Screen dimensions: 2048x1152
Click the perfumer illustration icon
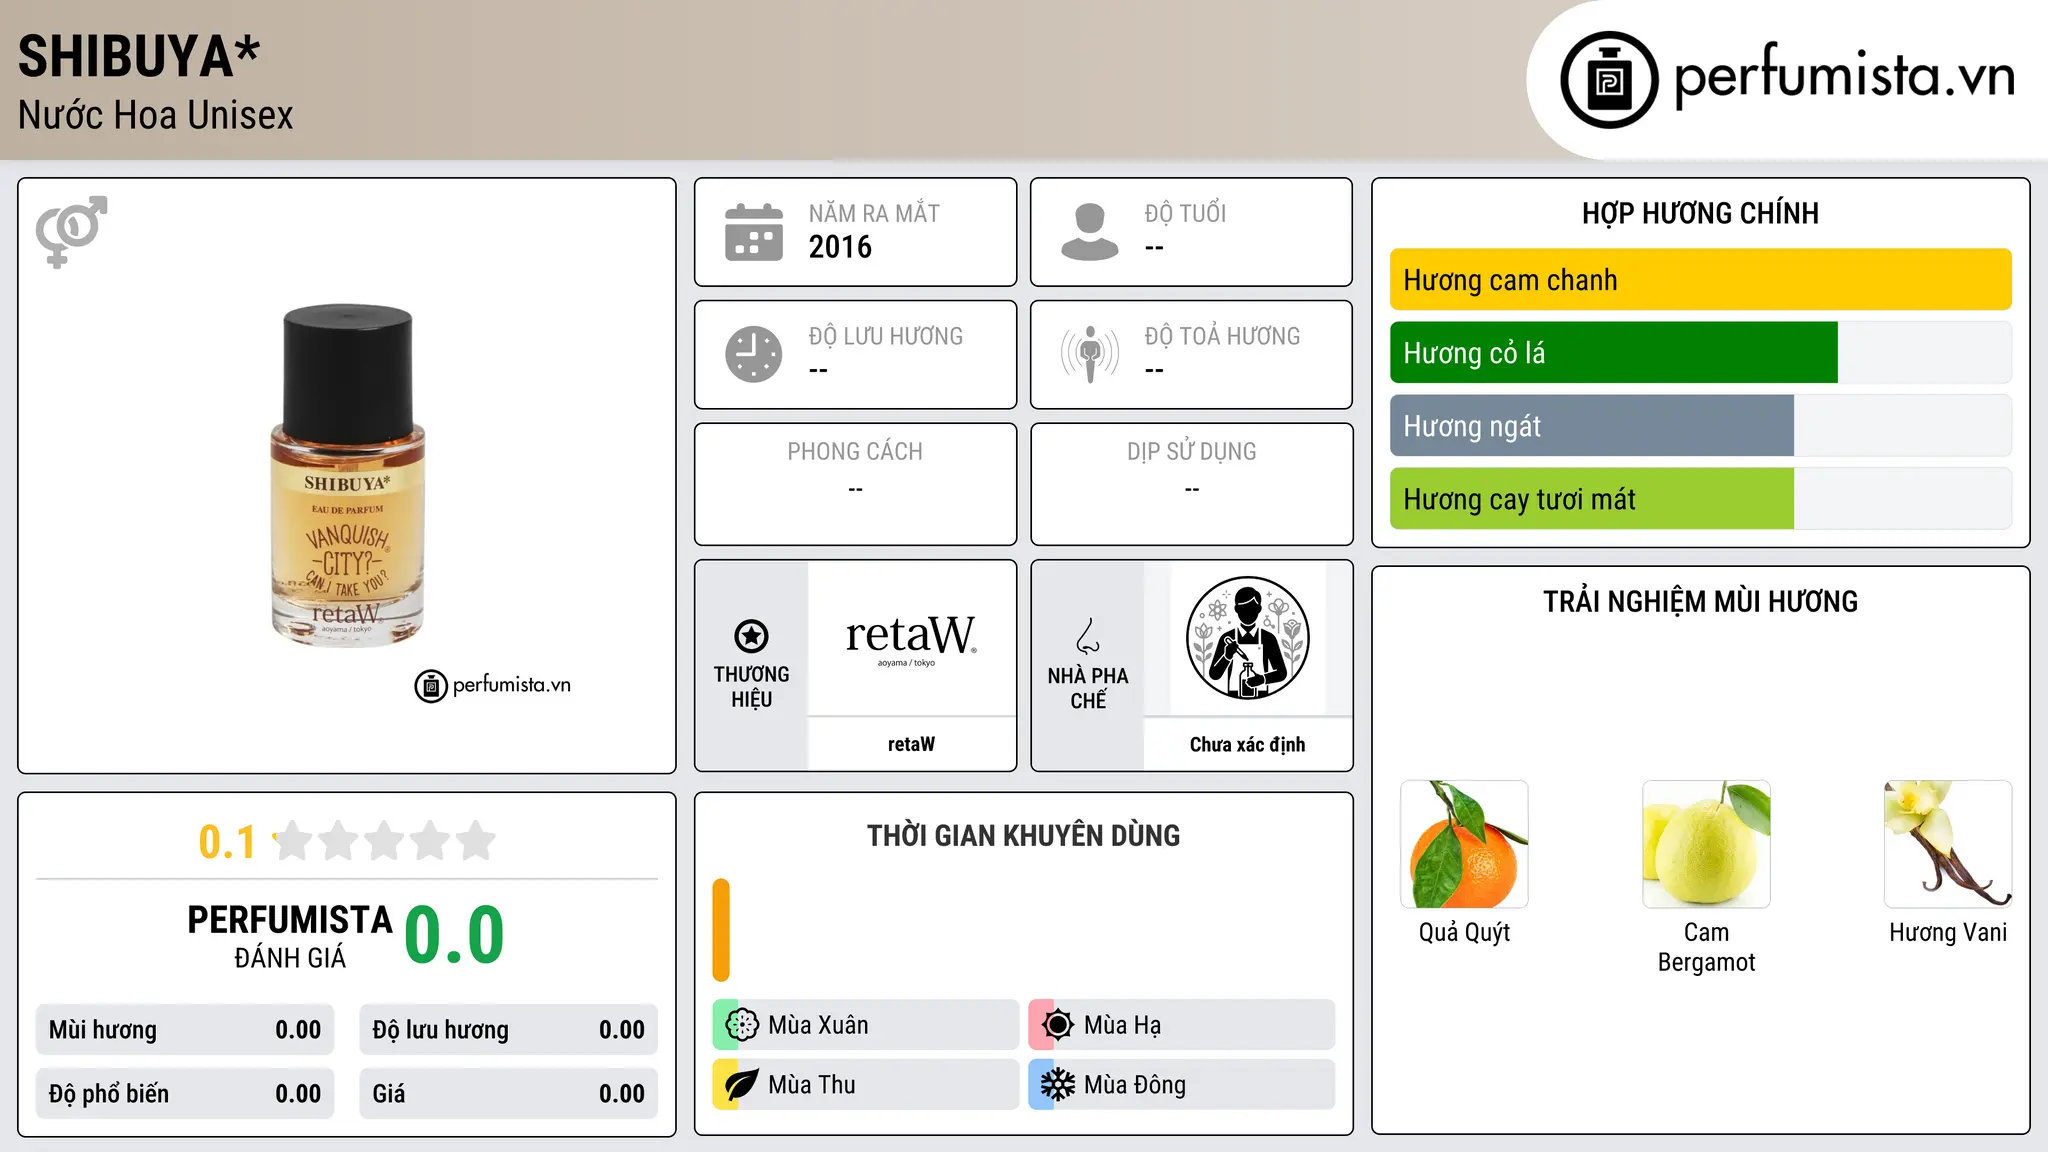click(1248, 638)
